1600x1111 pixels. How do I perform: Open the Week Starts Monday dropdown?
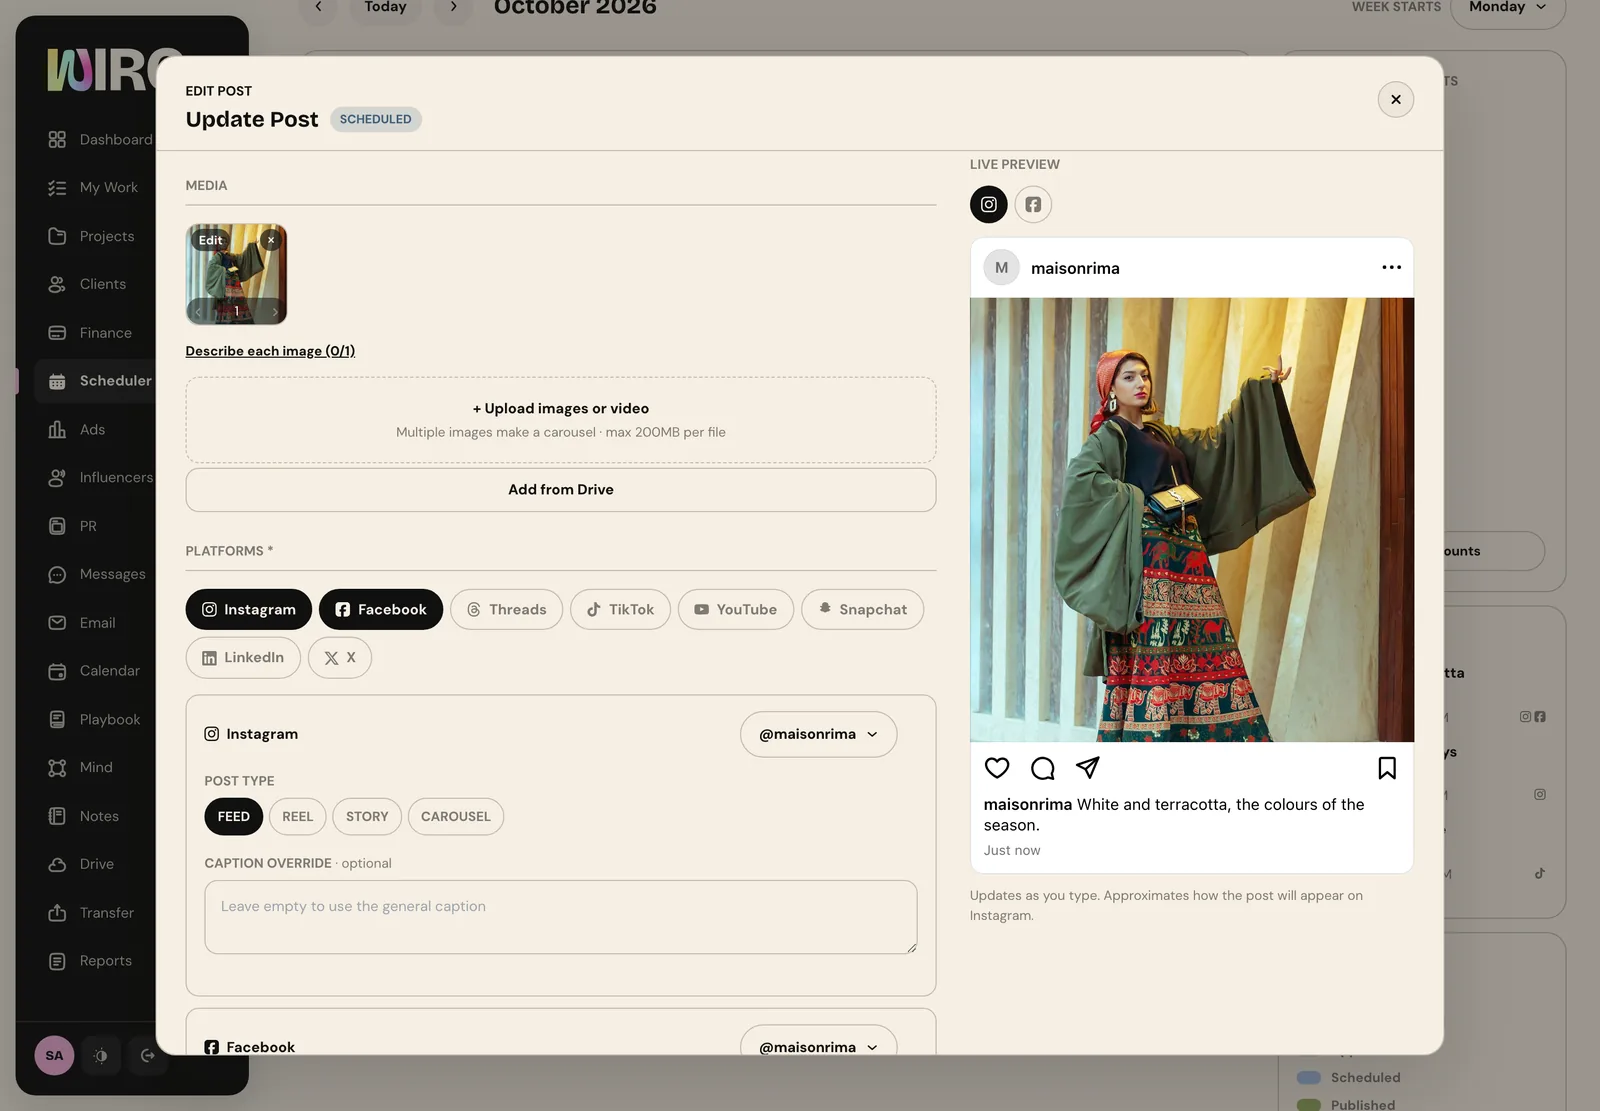click(1507, 8)
